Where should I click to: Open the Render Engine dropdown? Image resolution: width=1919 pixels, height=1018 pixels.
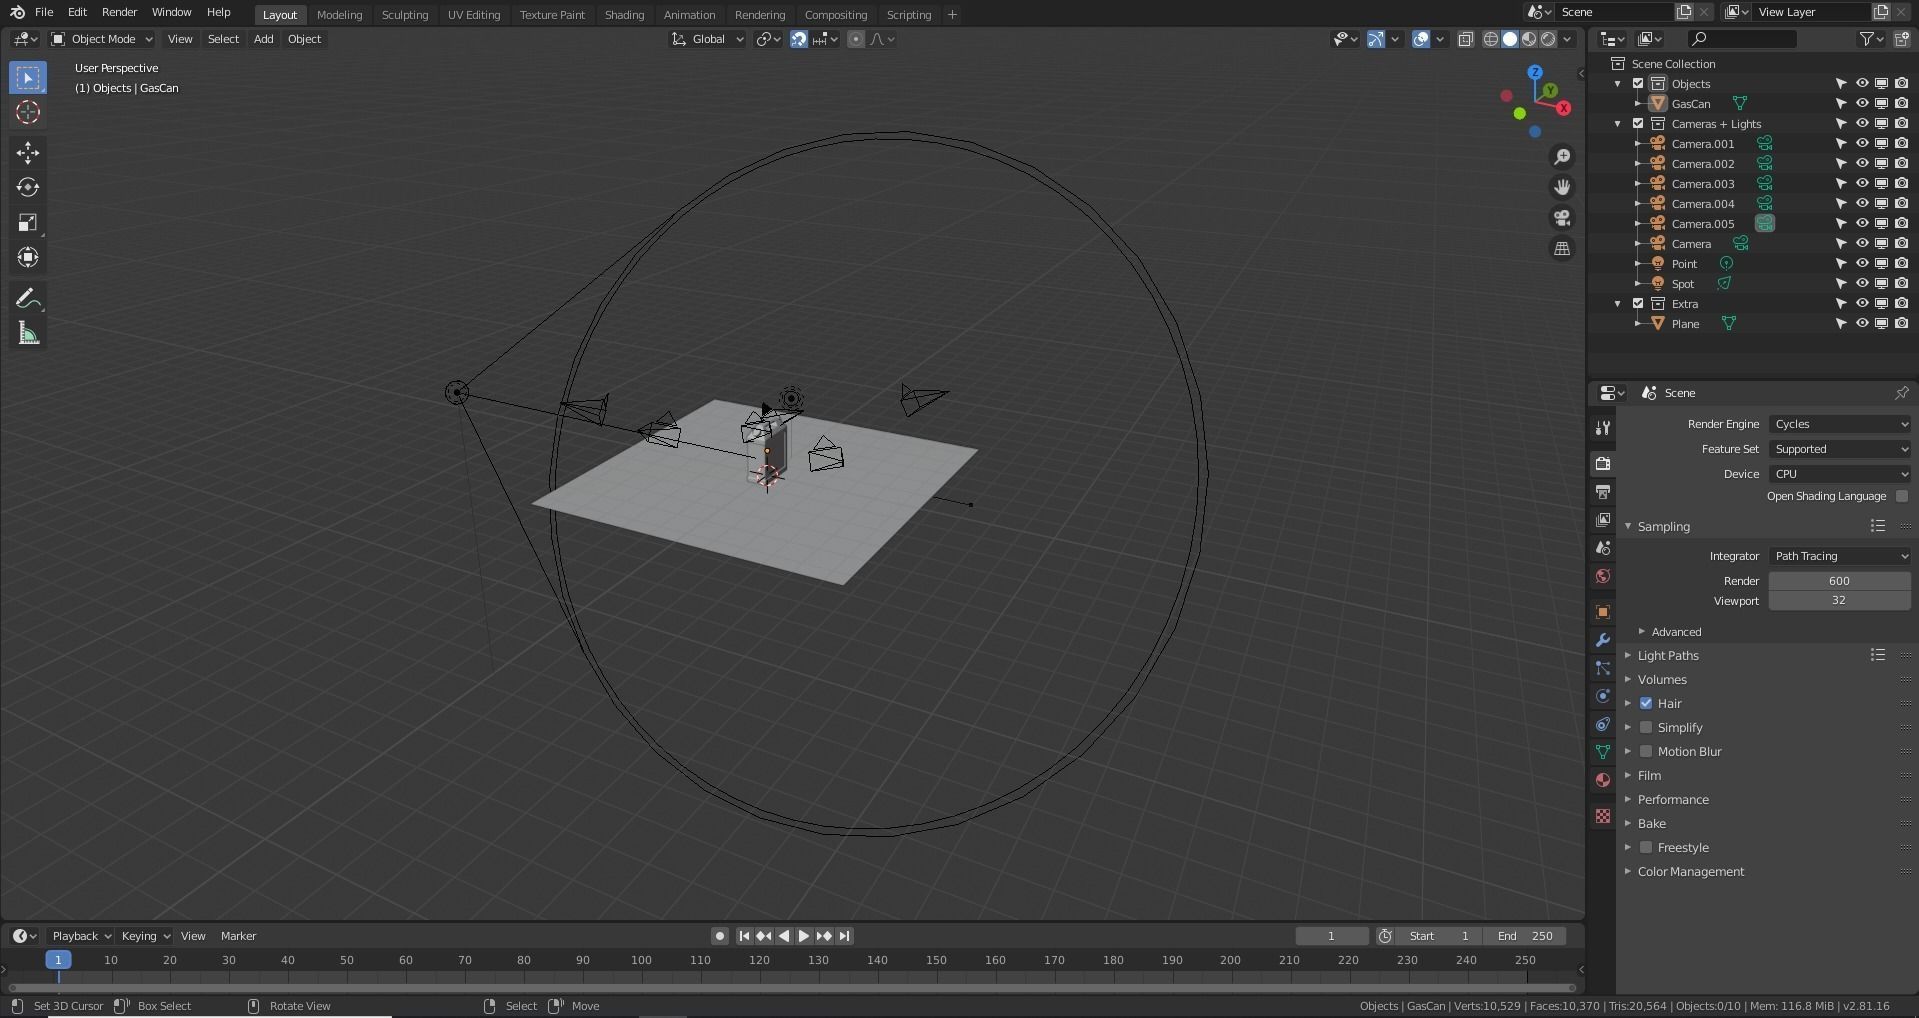[1840, 424]
